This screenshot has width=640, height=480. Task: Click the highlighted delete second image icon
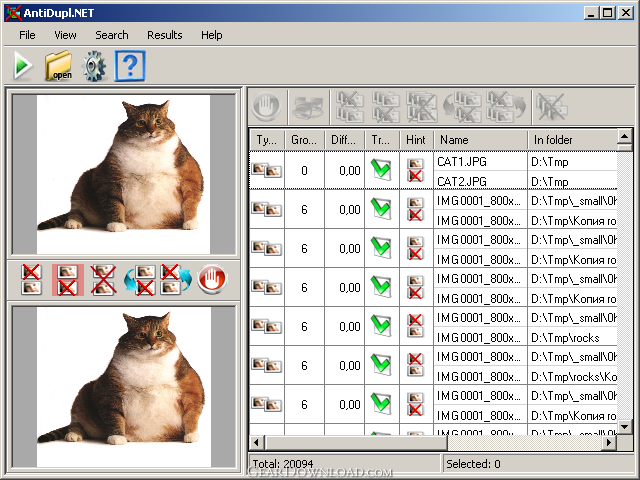pyautogui.click(x=68, y=280)
